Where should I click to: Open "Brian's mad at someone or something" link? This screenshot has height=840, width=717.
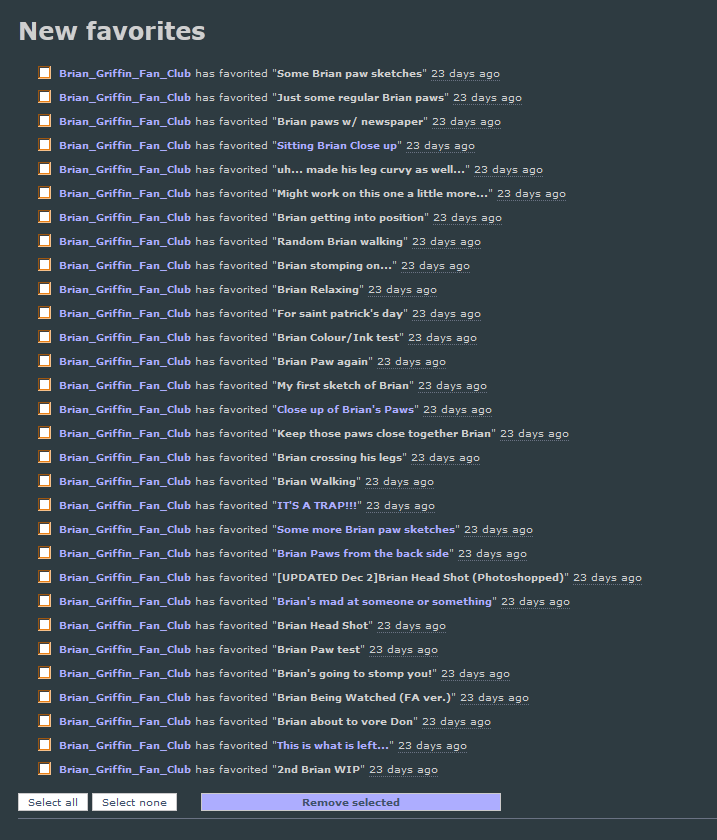tap(384, 602)
